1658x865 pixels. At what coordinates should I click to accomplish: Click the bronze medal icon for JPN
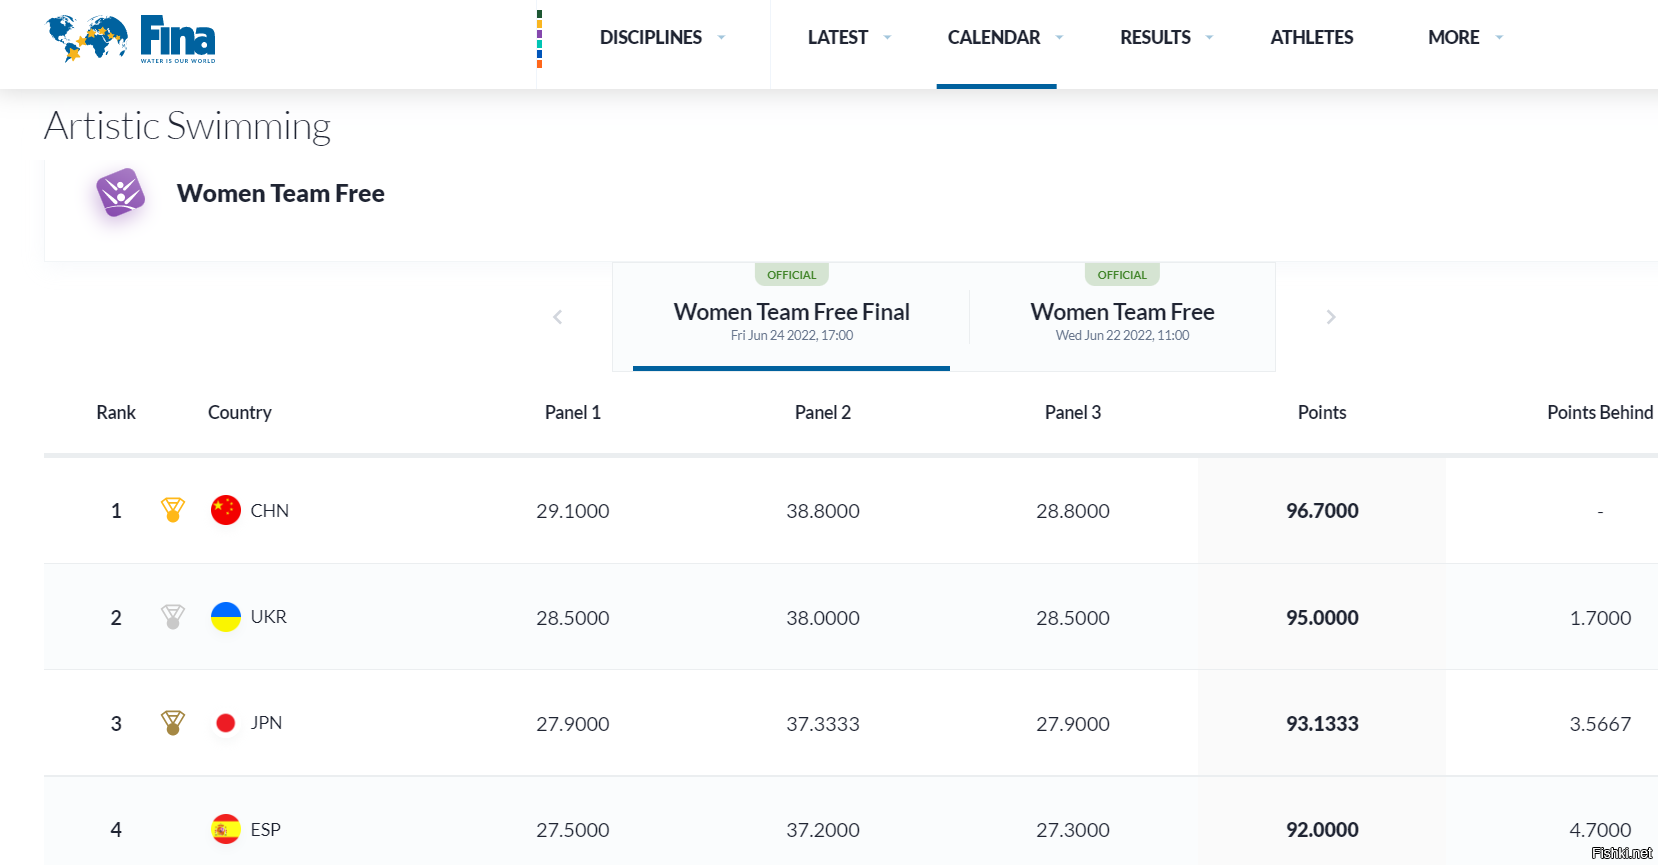(x=173, y=723)
